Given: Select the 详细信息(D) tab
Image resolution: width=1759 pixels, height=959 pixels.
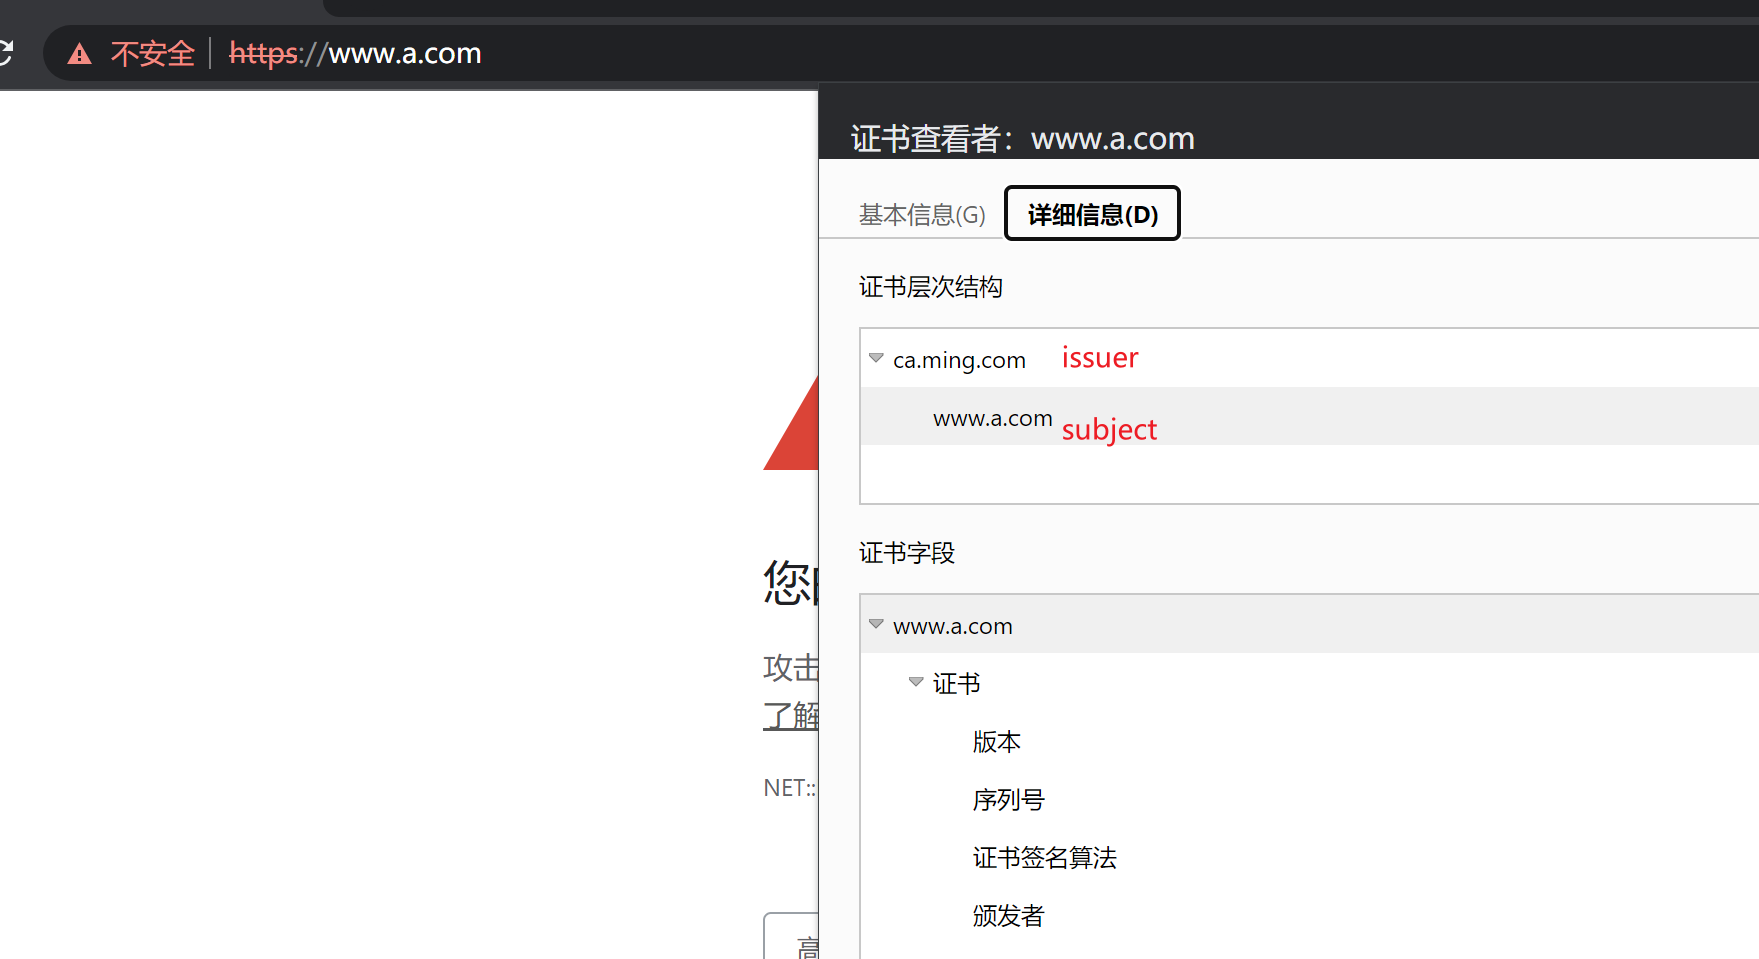Looking at the screenshot, I should [x=1092, y=214].
